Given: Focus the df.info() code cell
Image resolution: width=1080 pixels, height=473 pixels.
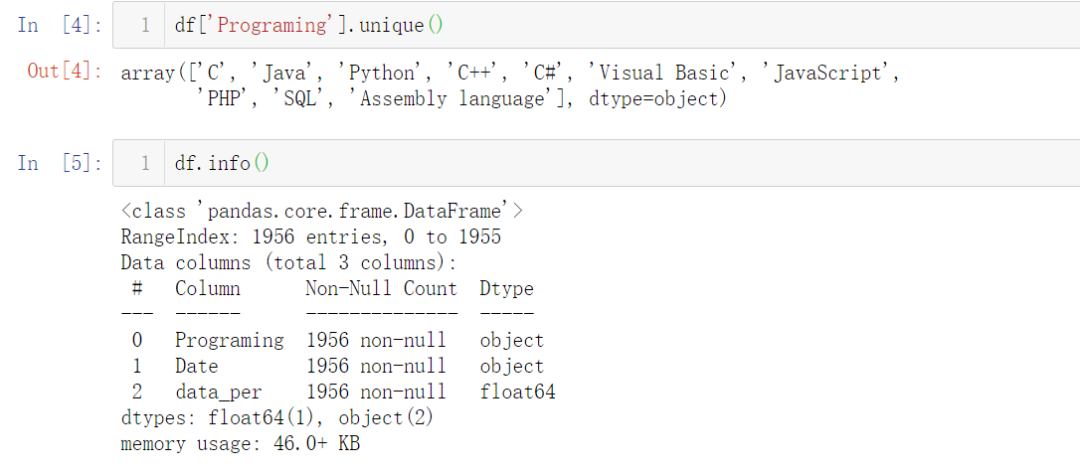Looking at the screenshot, I should coord(600,163).
